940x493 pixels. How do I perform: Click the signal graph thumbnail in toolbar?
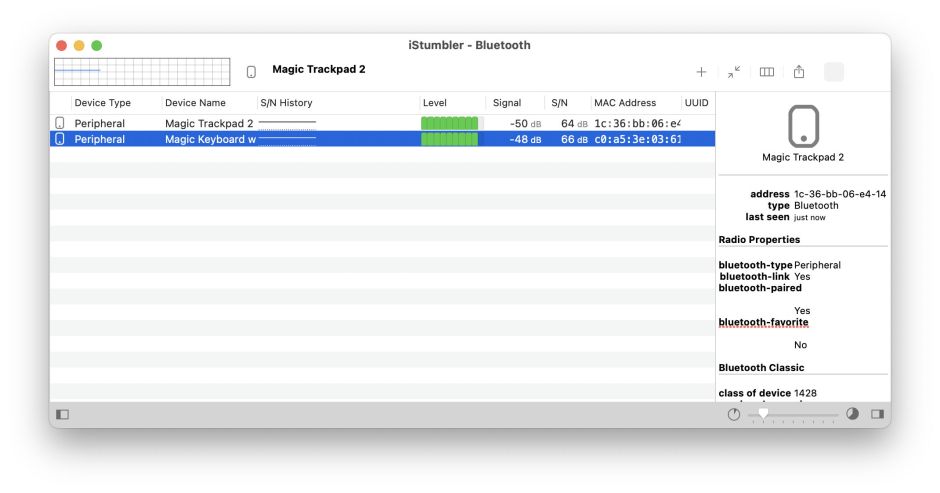[142, 72]
